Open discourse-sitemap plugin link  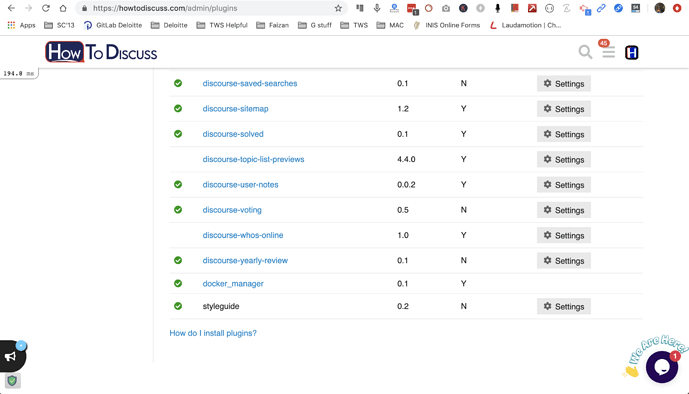point(235,108)
